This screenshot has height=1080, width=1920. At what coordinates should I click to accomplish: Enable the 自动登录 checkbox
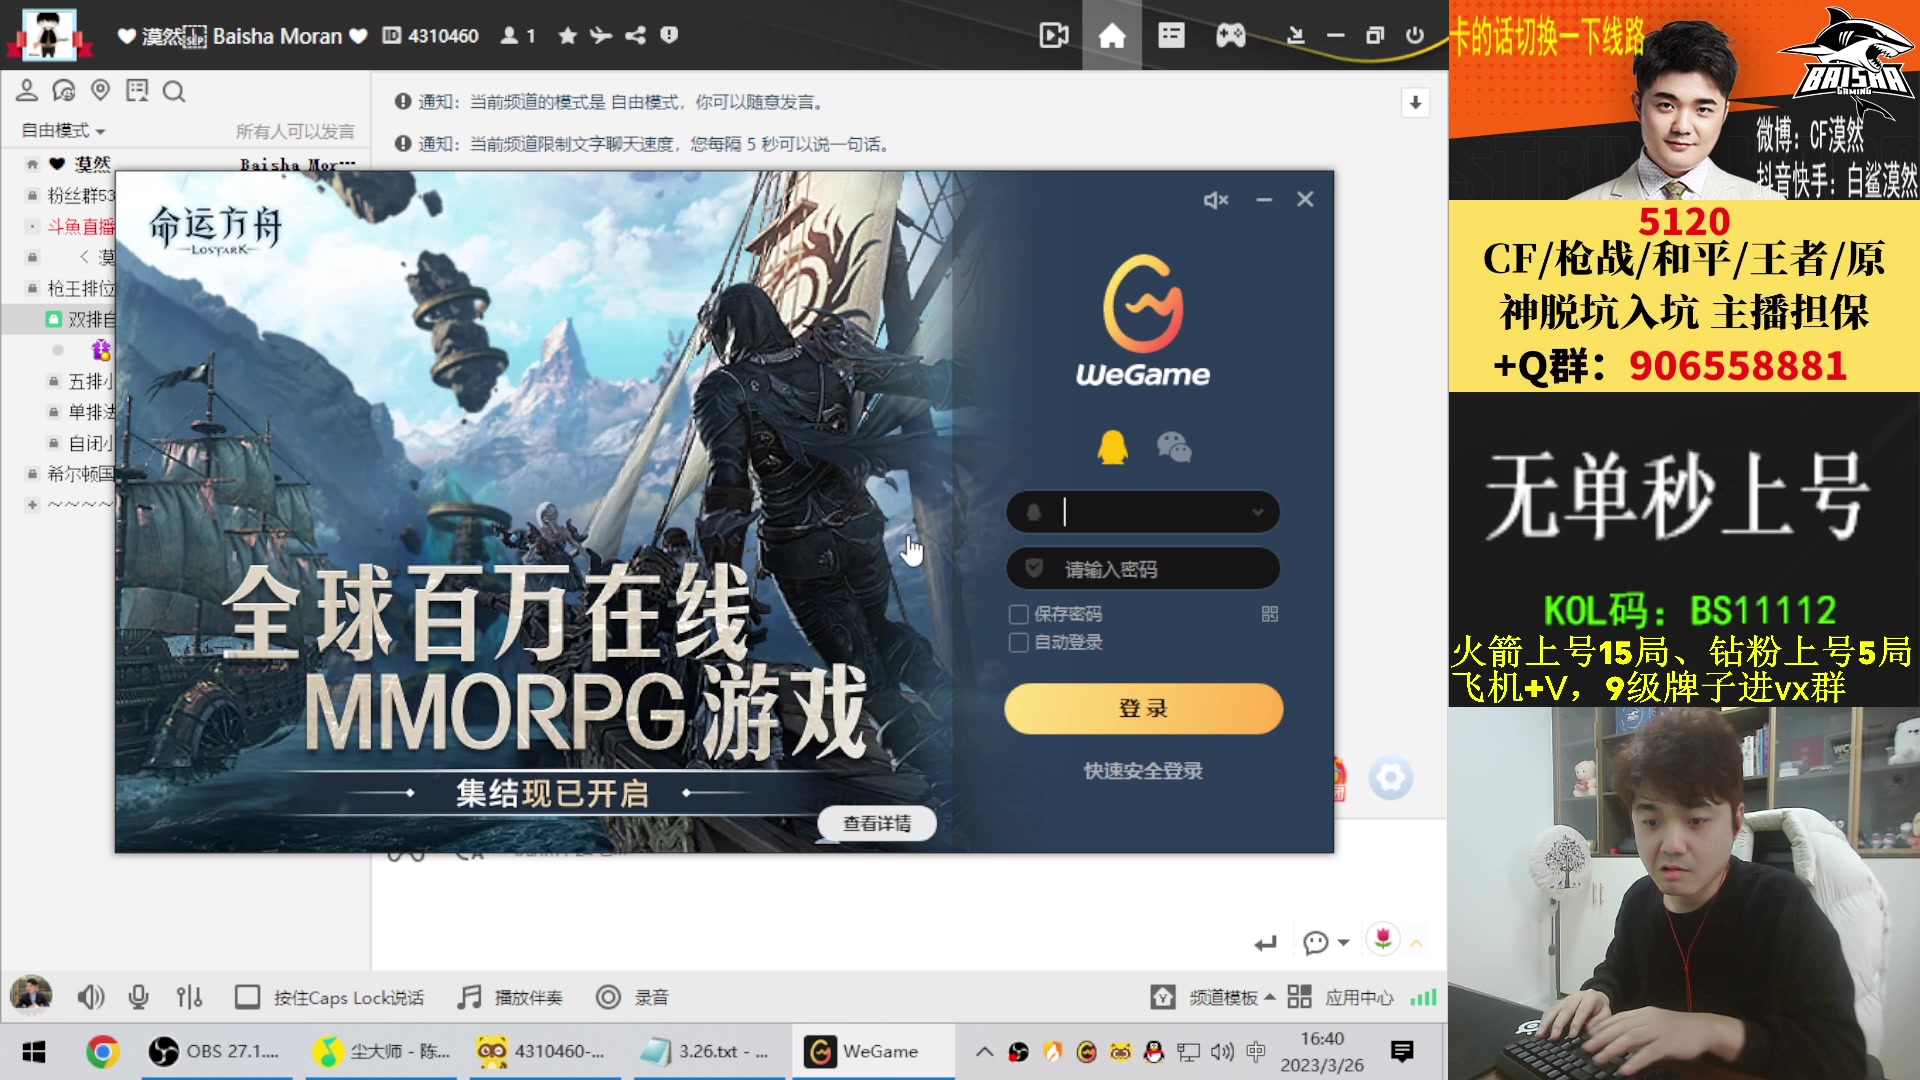(x=1019, y=642)
